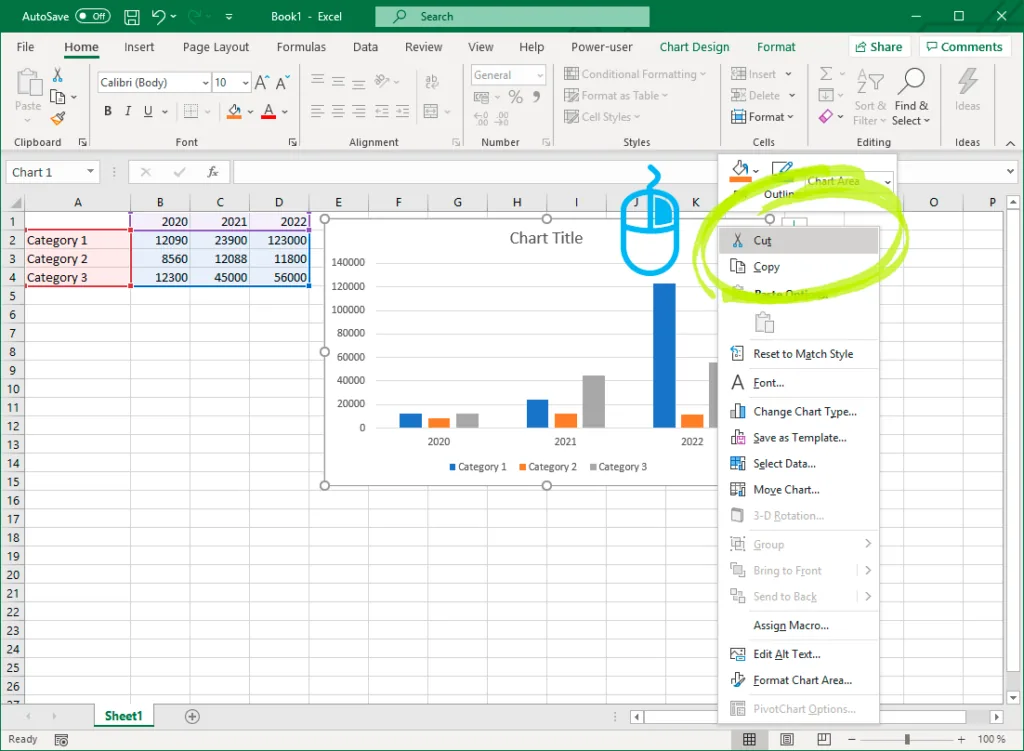The image size is (1024, 751).
Task: Click the File menu
Action: click(25, 47)
